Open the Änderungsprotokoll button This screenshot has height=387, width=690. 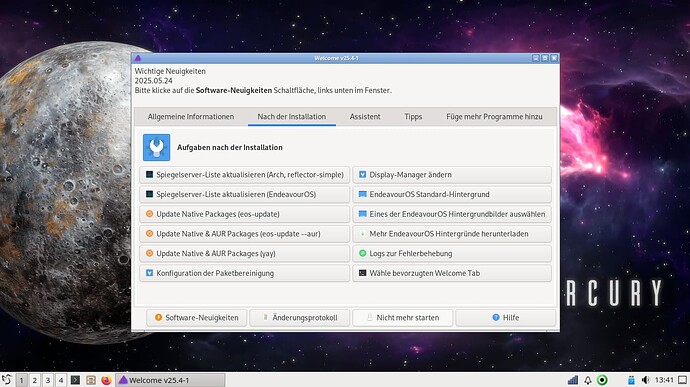(300, 317)
